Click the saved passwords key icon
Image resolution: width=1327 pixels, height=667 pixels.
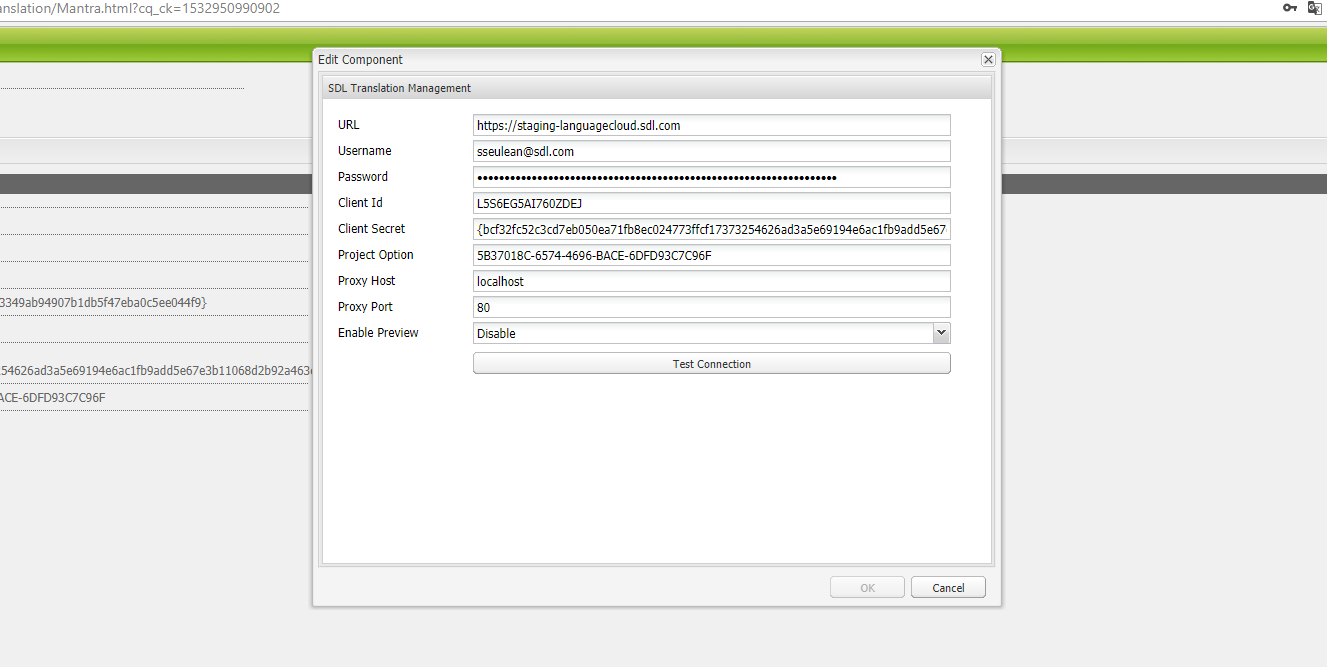pos(1290,8)
